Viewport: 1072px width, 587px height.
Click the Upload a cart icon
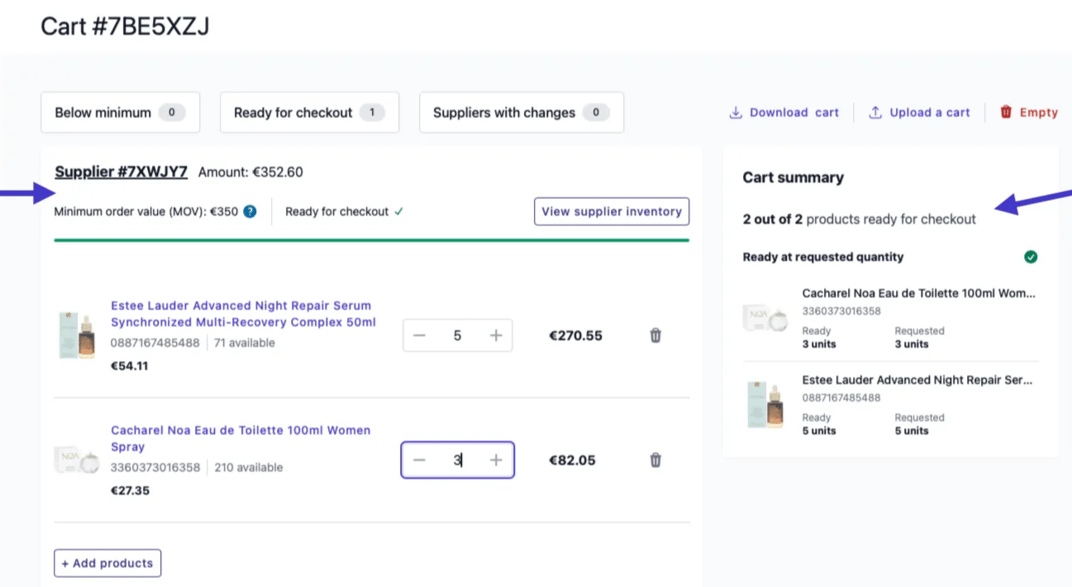click(874, 112)
